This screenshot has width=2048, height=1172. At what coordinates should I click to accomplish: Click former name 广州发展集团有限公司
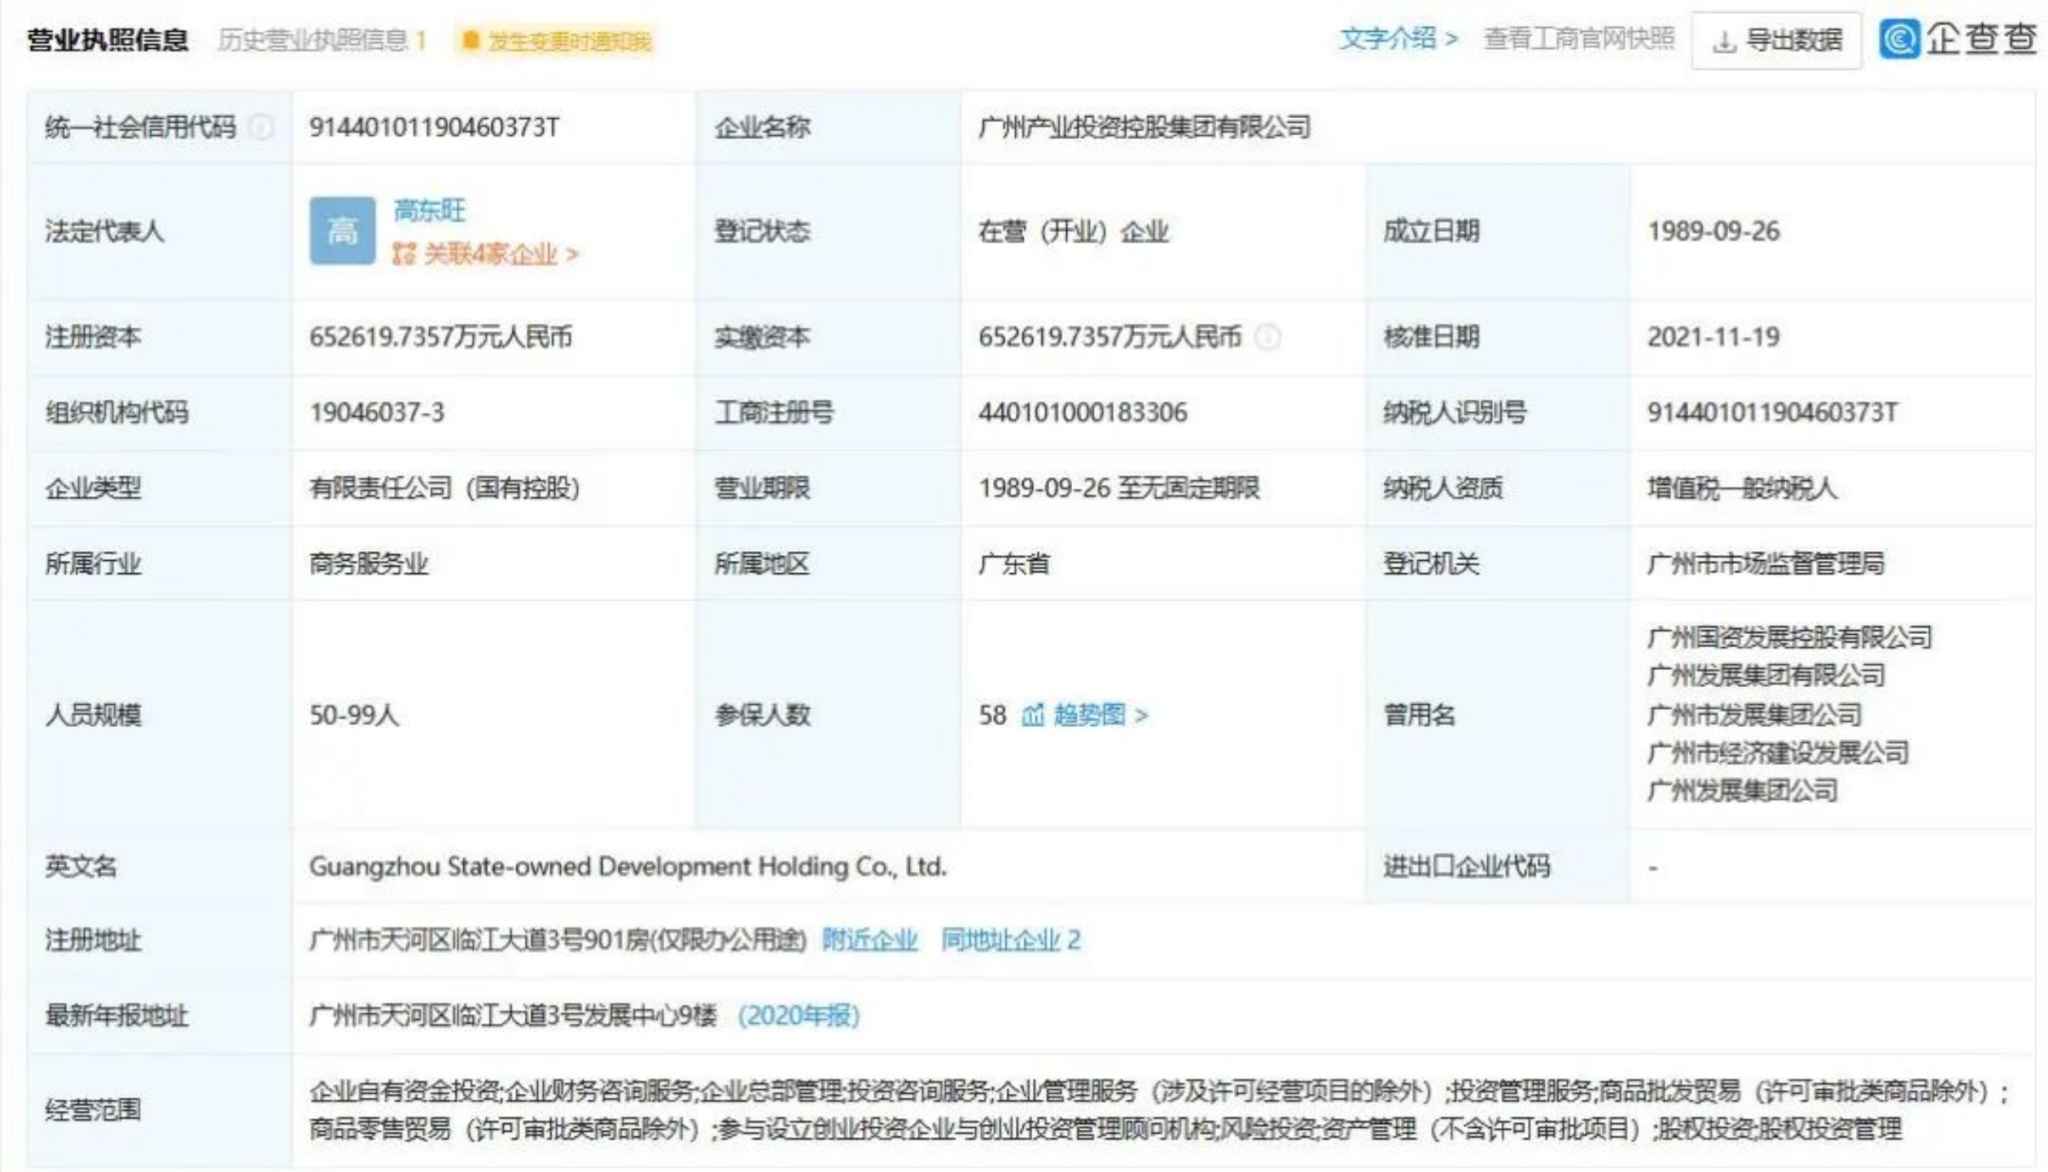click(x=1765, y=675)
